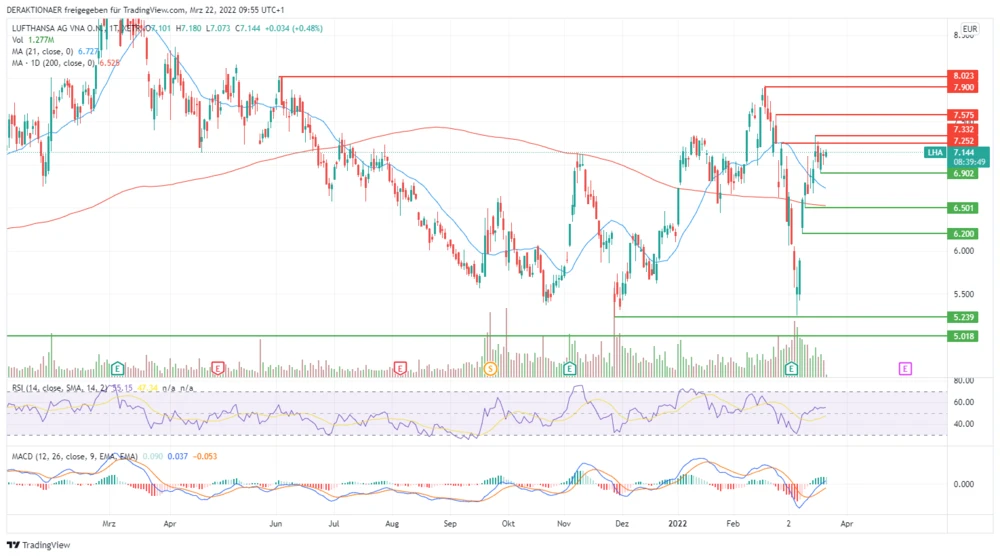Click the countdown timer 08:39:49
Screen dimensions: 1000x557
point(969,163)
